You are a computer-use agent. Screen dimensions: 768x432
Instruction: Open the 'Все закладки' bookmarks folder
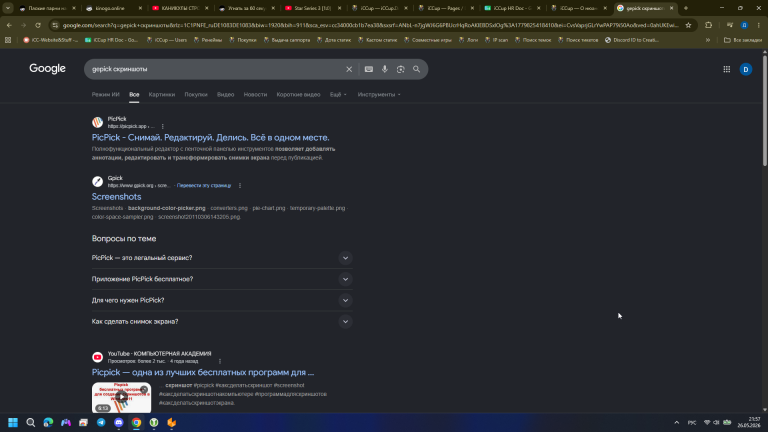click(743, 40)
